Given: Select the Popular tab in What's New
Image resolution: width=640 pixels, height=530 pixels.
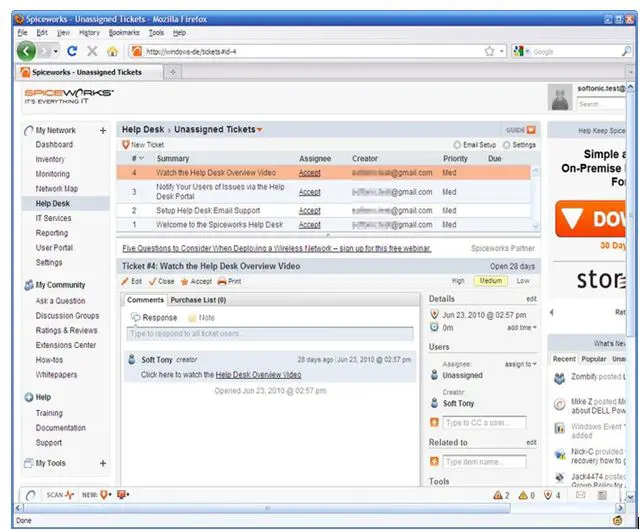Looking at the screenshot, I should [593, 359].
